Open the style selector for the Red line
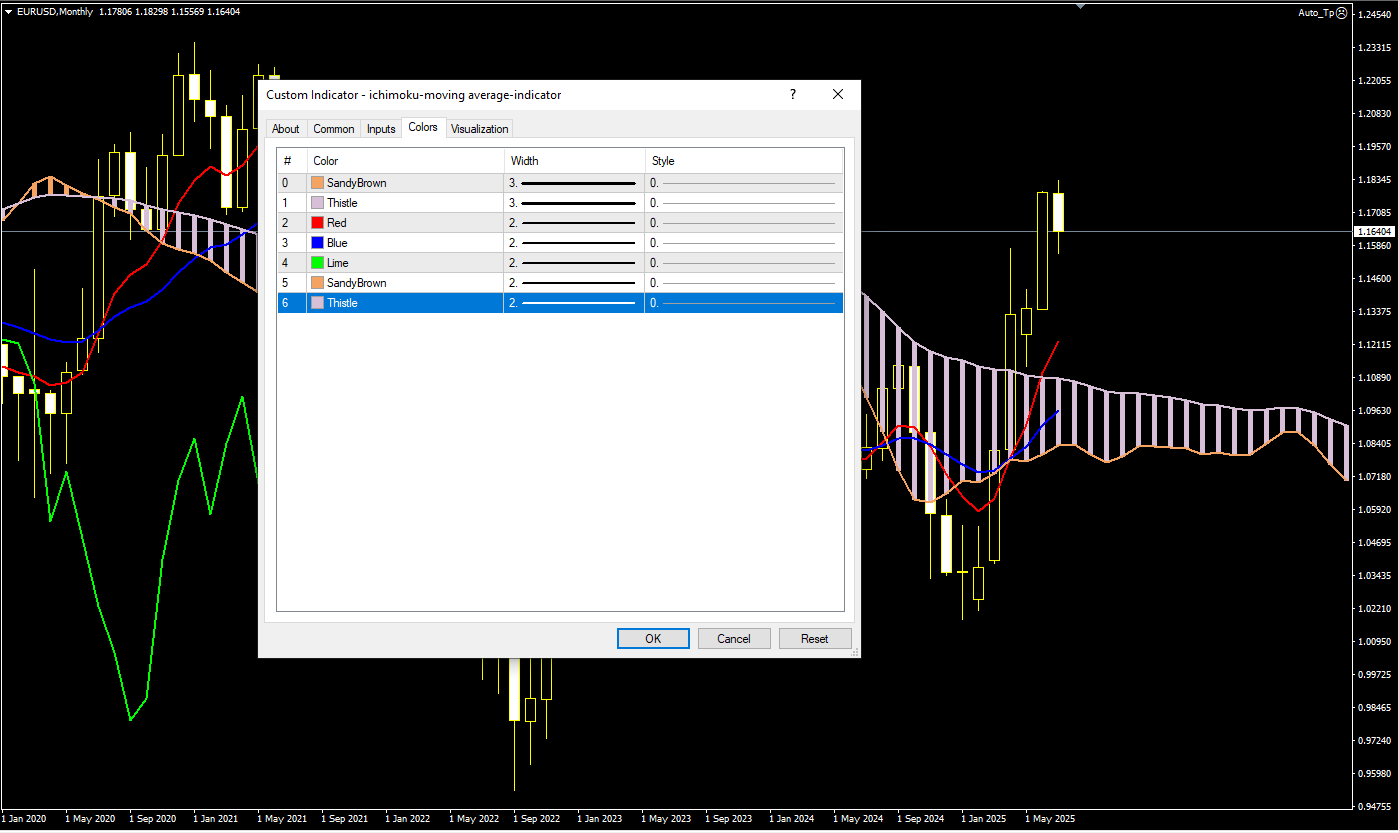The width and height of the screenshot is (1399, 833). 743,223
